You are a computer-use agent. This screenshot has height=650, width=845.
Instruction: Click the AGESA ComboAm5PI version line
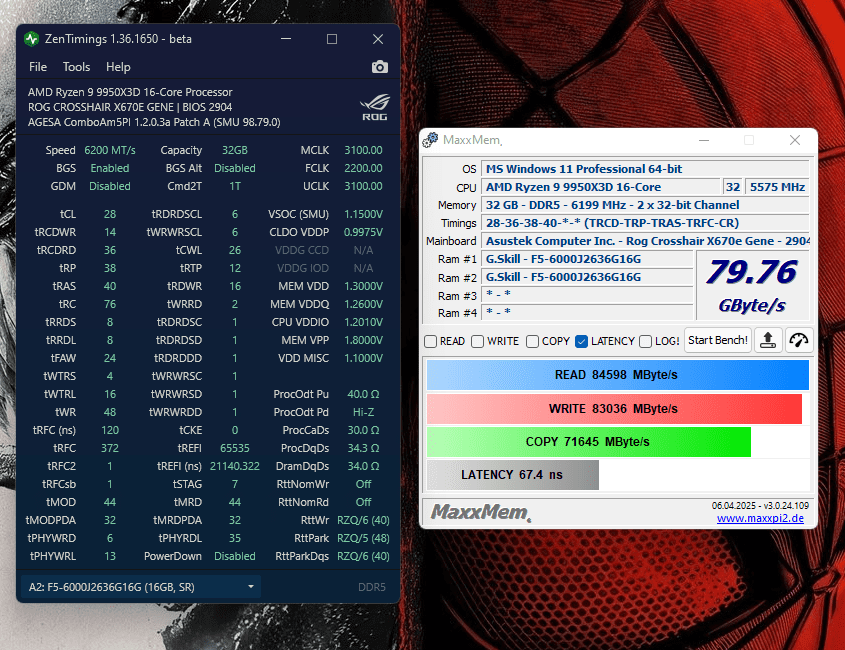(154, 122)
